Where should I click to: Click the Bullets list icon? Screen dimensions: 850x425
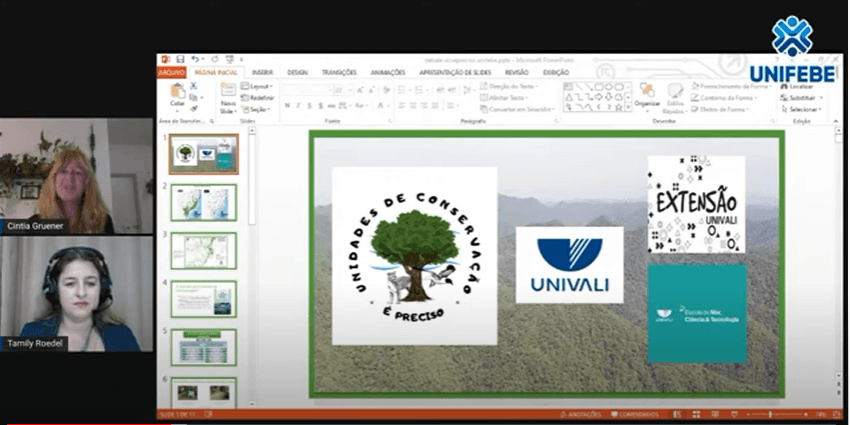(x=402, y=90)
